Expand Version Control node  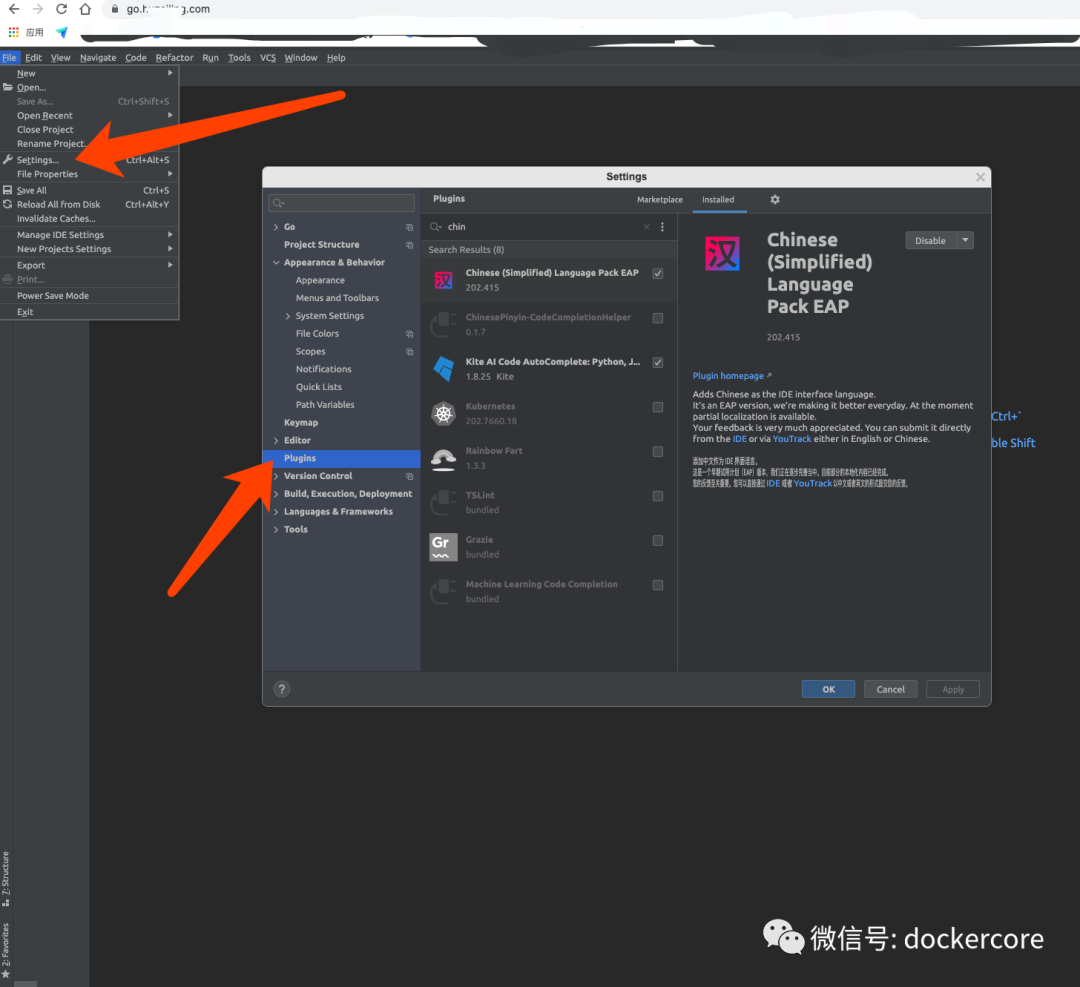click(x=276, y=476)
